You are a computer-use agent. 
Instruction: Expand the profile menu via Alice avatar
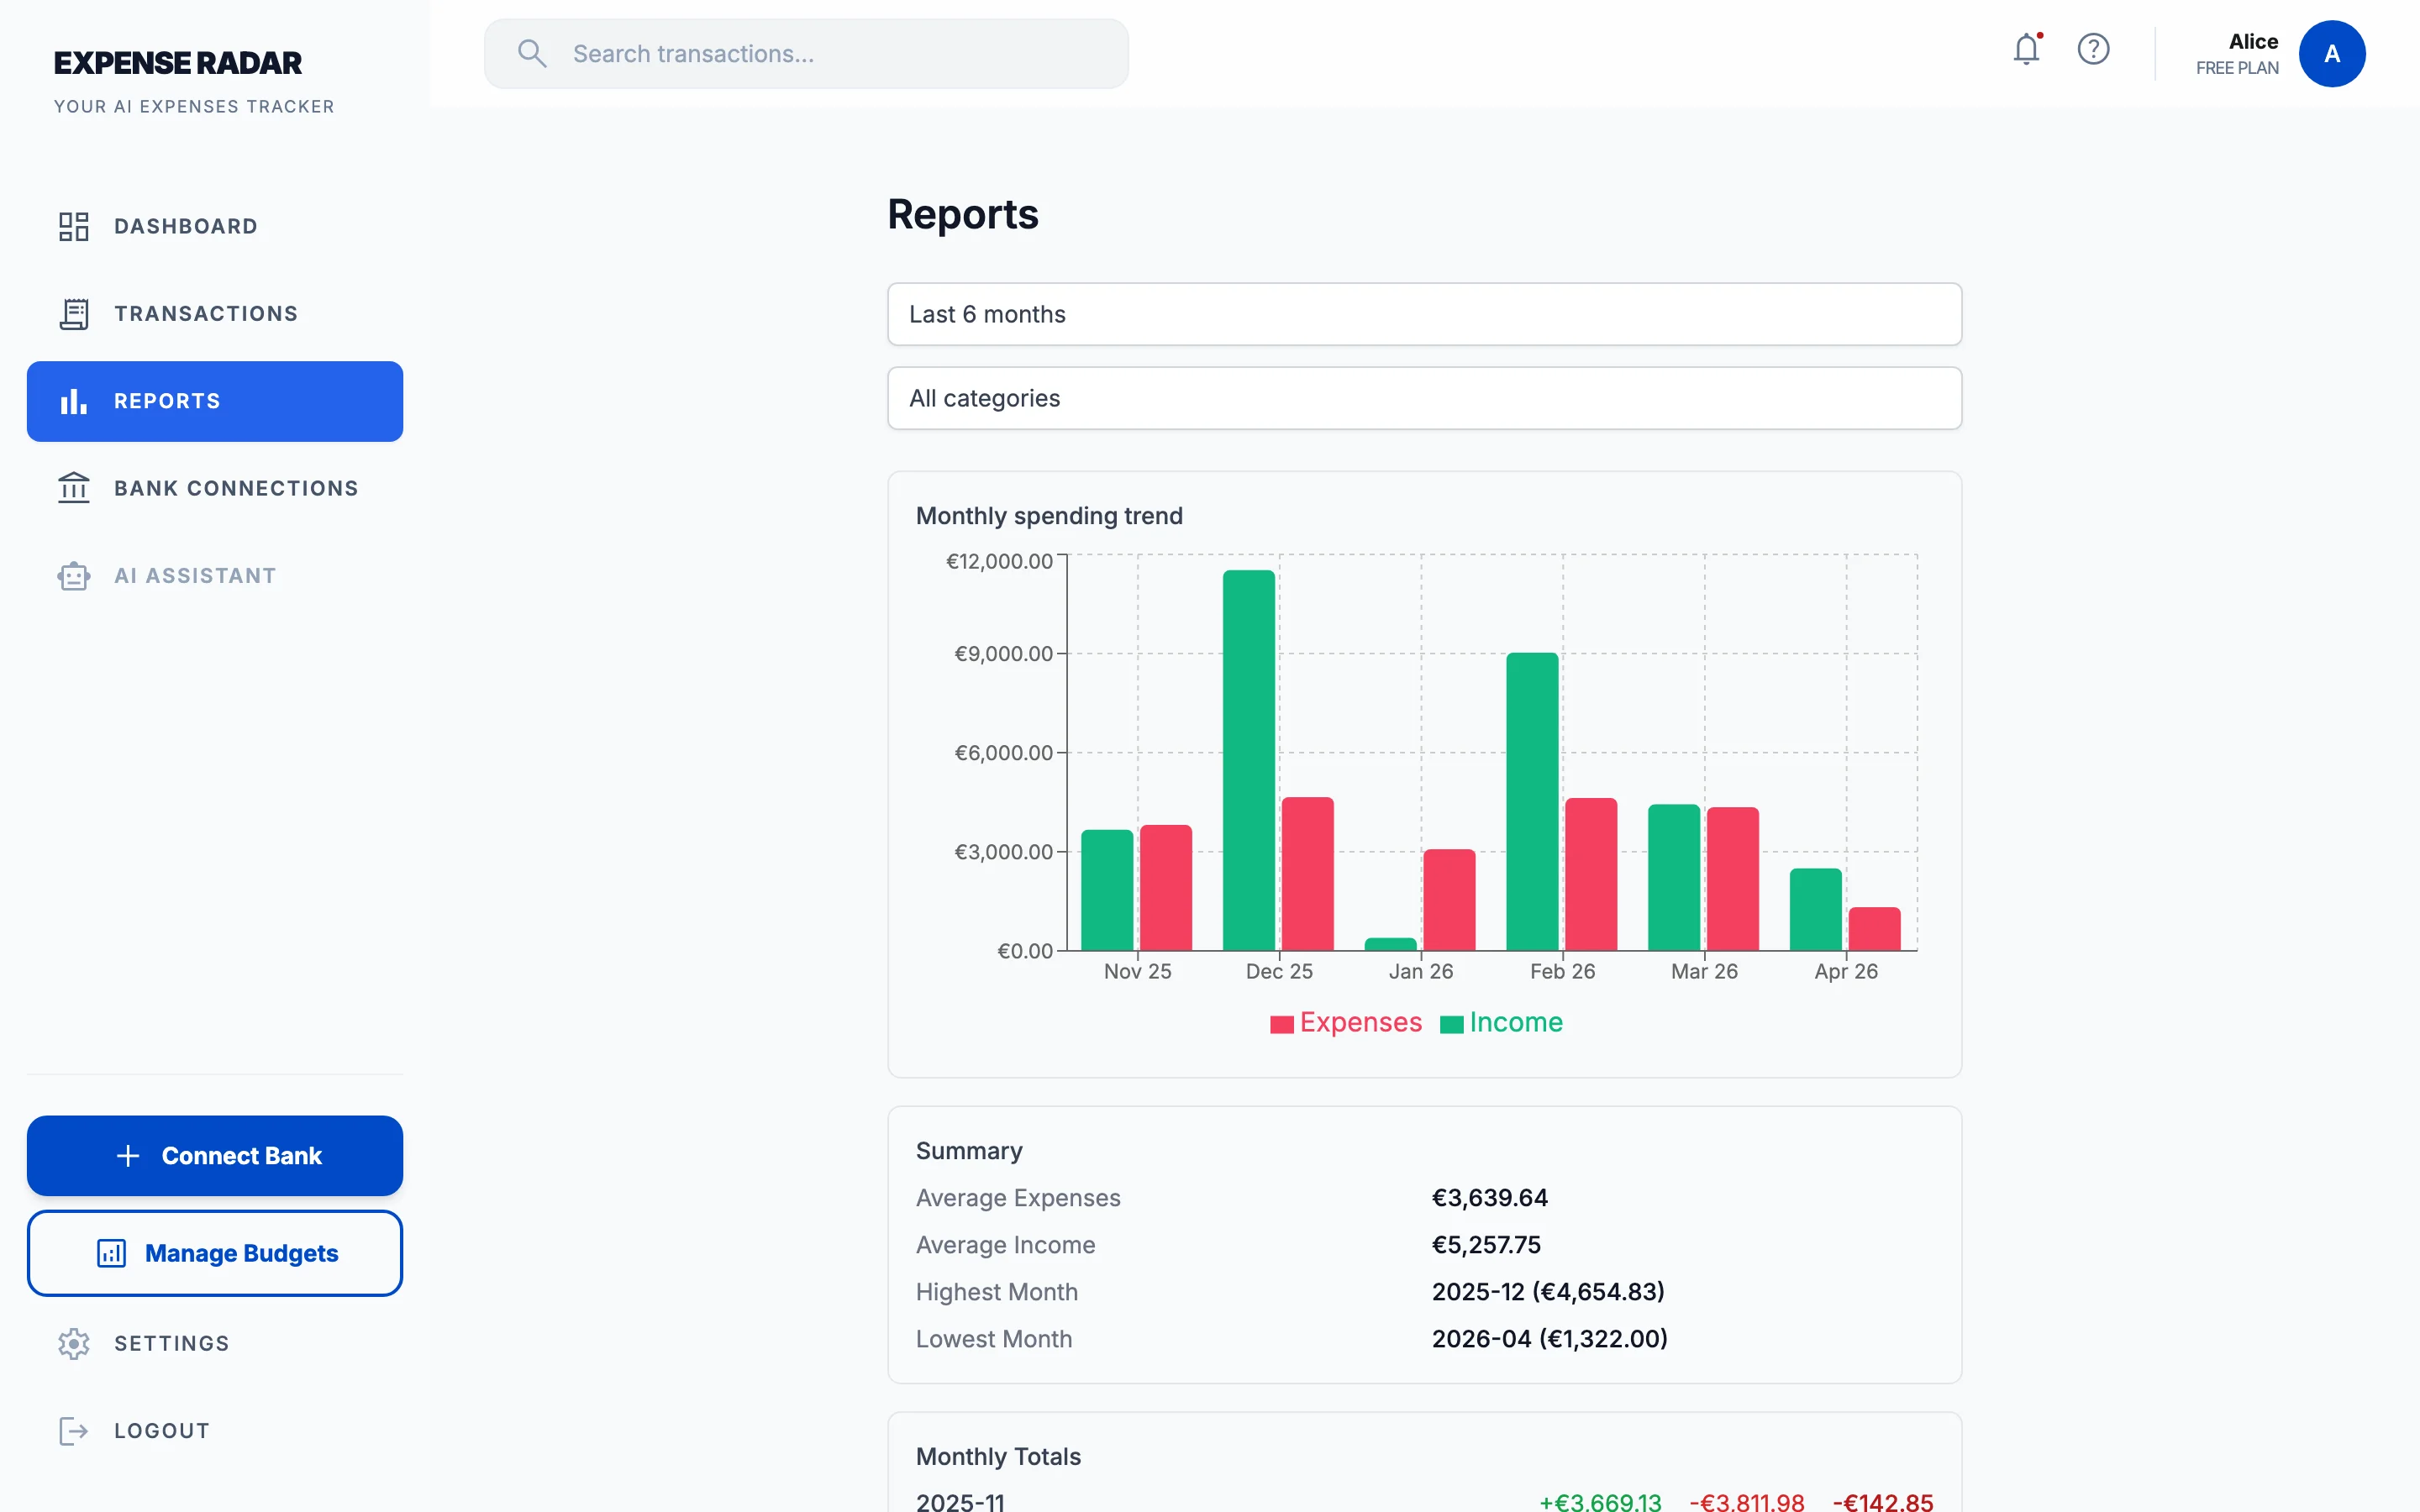[x=2331, y=53]
